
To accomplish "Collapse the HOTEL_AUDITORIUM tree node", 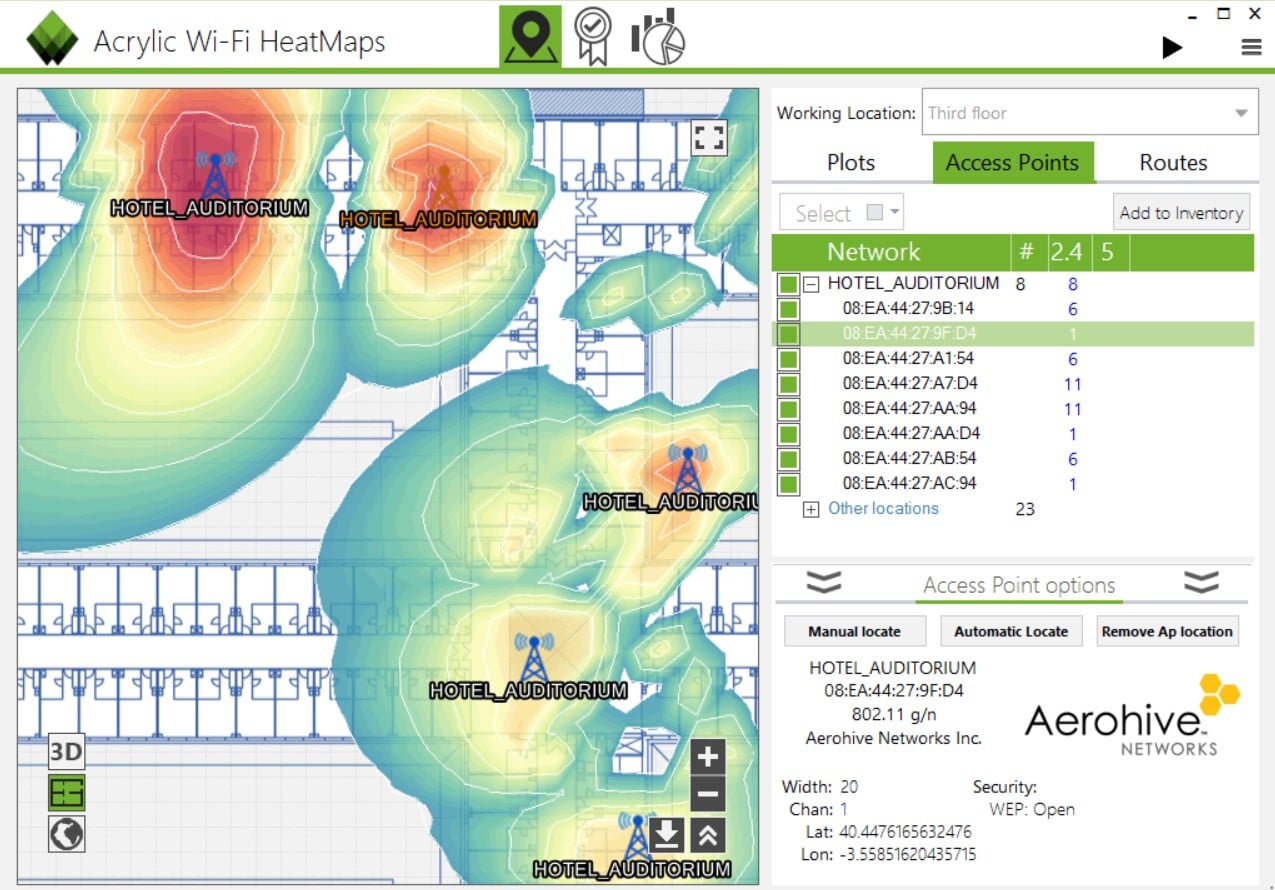I will [809, 283].
